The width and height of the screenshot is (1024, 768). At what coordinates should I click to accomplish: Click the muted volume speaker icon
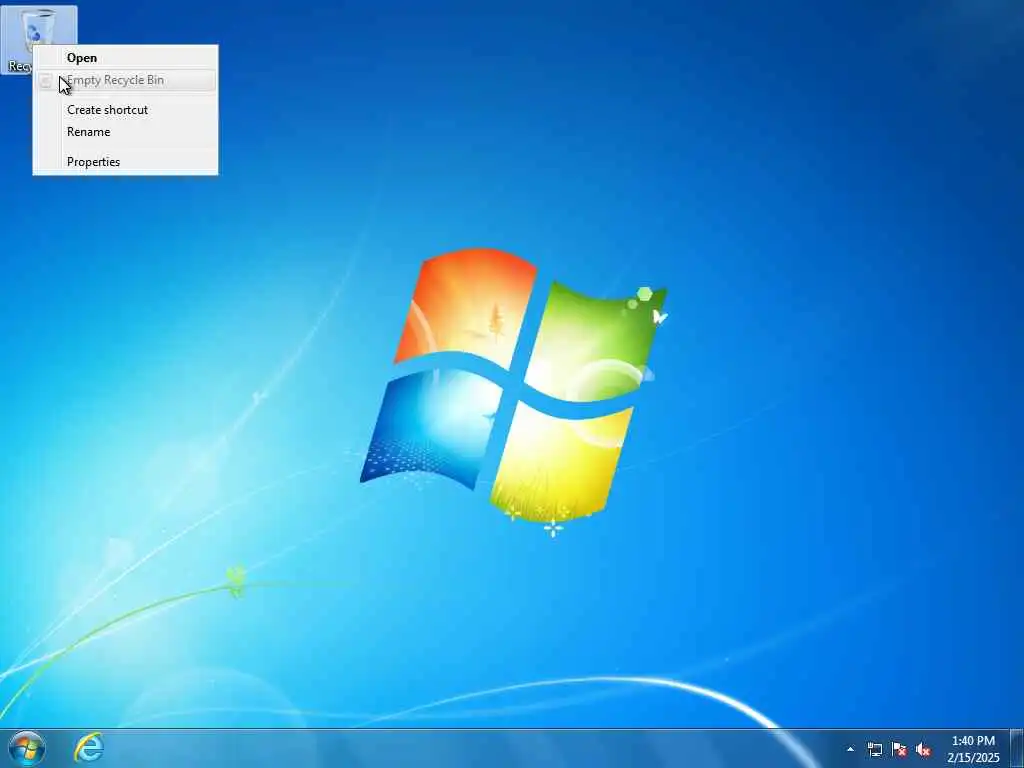(923, 750)
